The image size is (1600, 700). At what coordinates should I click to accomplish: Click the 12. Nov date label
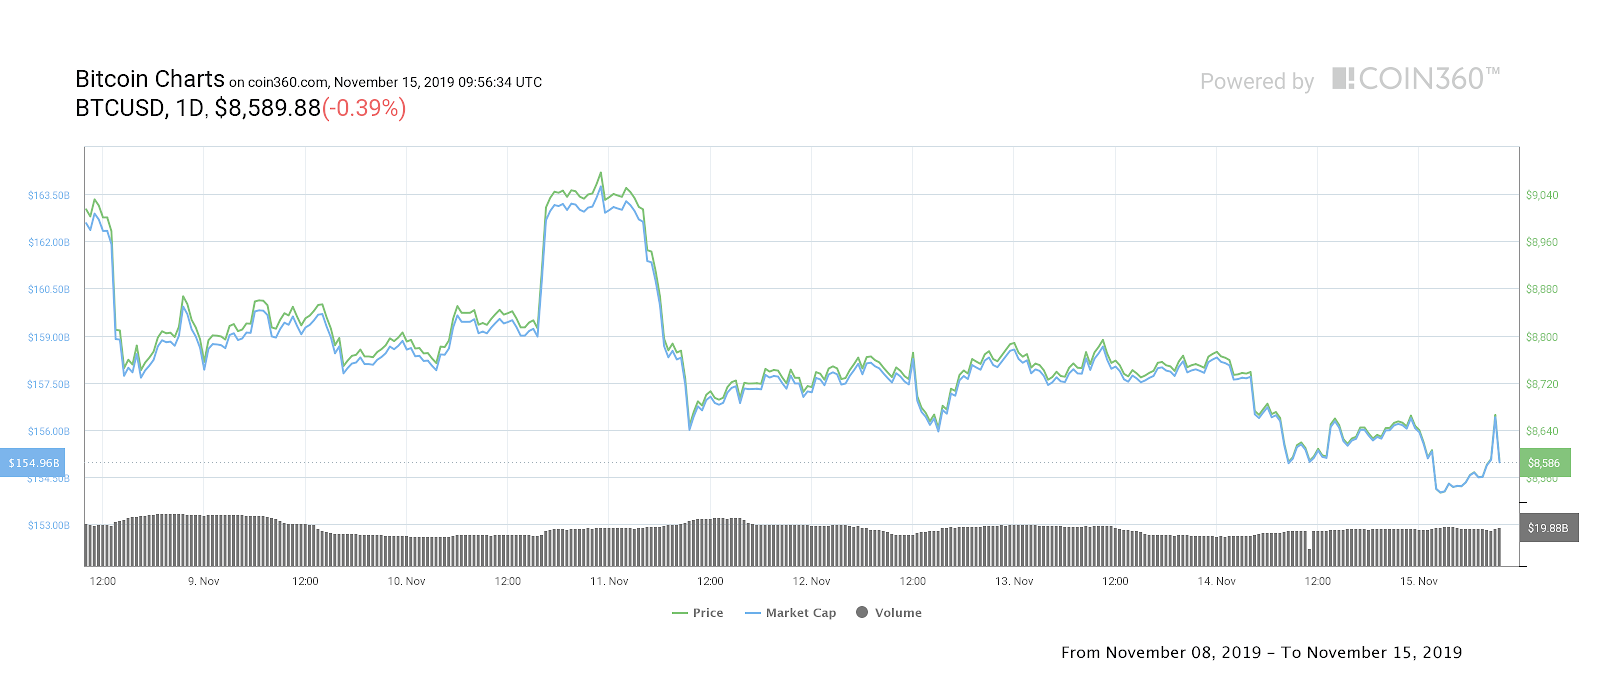point(811,581)
